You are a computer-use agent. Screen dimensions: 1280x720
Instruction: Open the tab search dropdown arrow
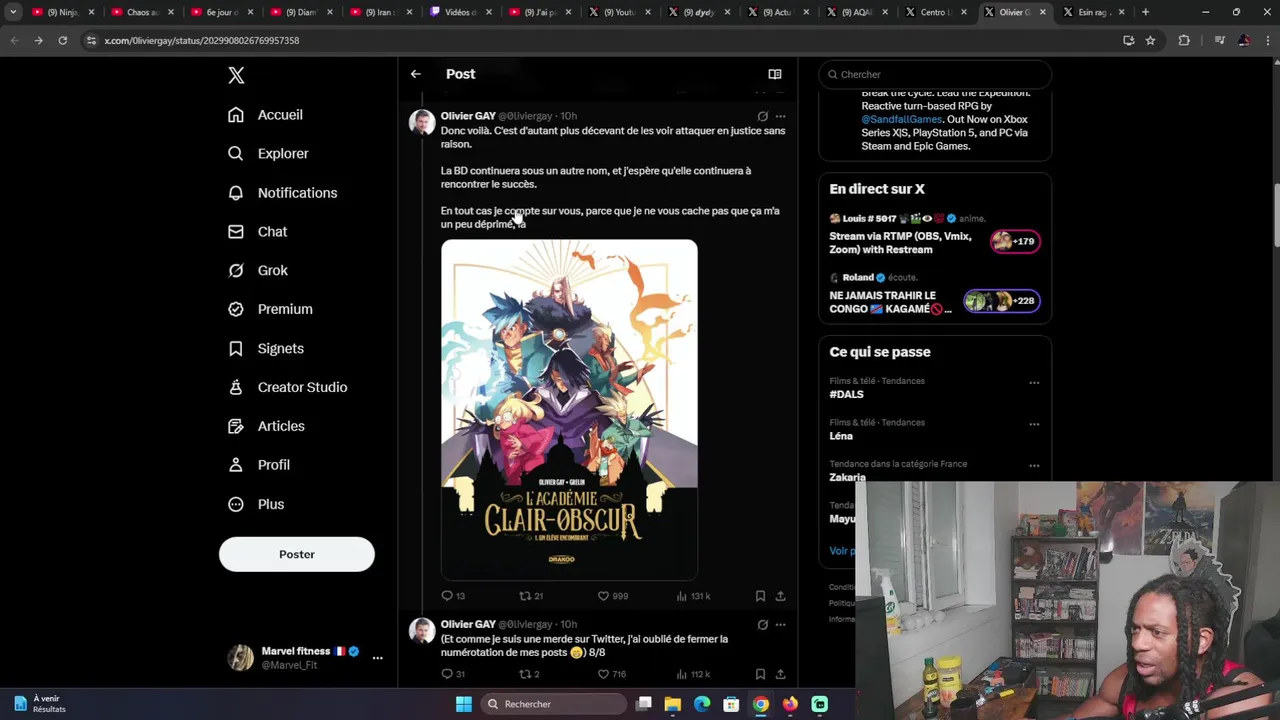[x=13, y=12]
